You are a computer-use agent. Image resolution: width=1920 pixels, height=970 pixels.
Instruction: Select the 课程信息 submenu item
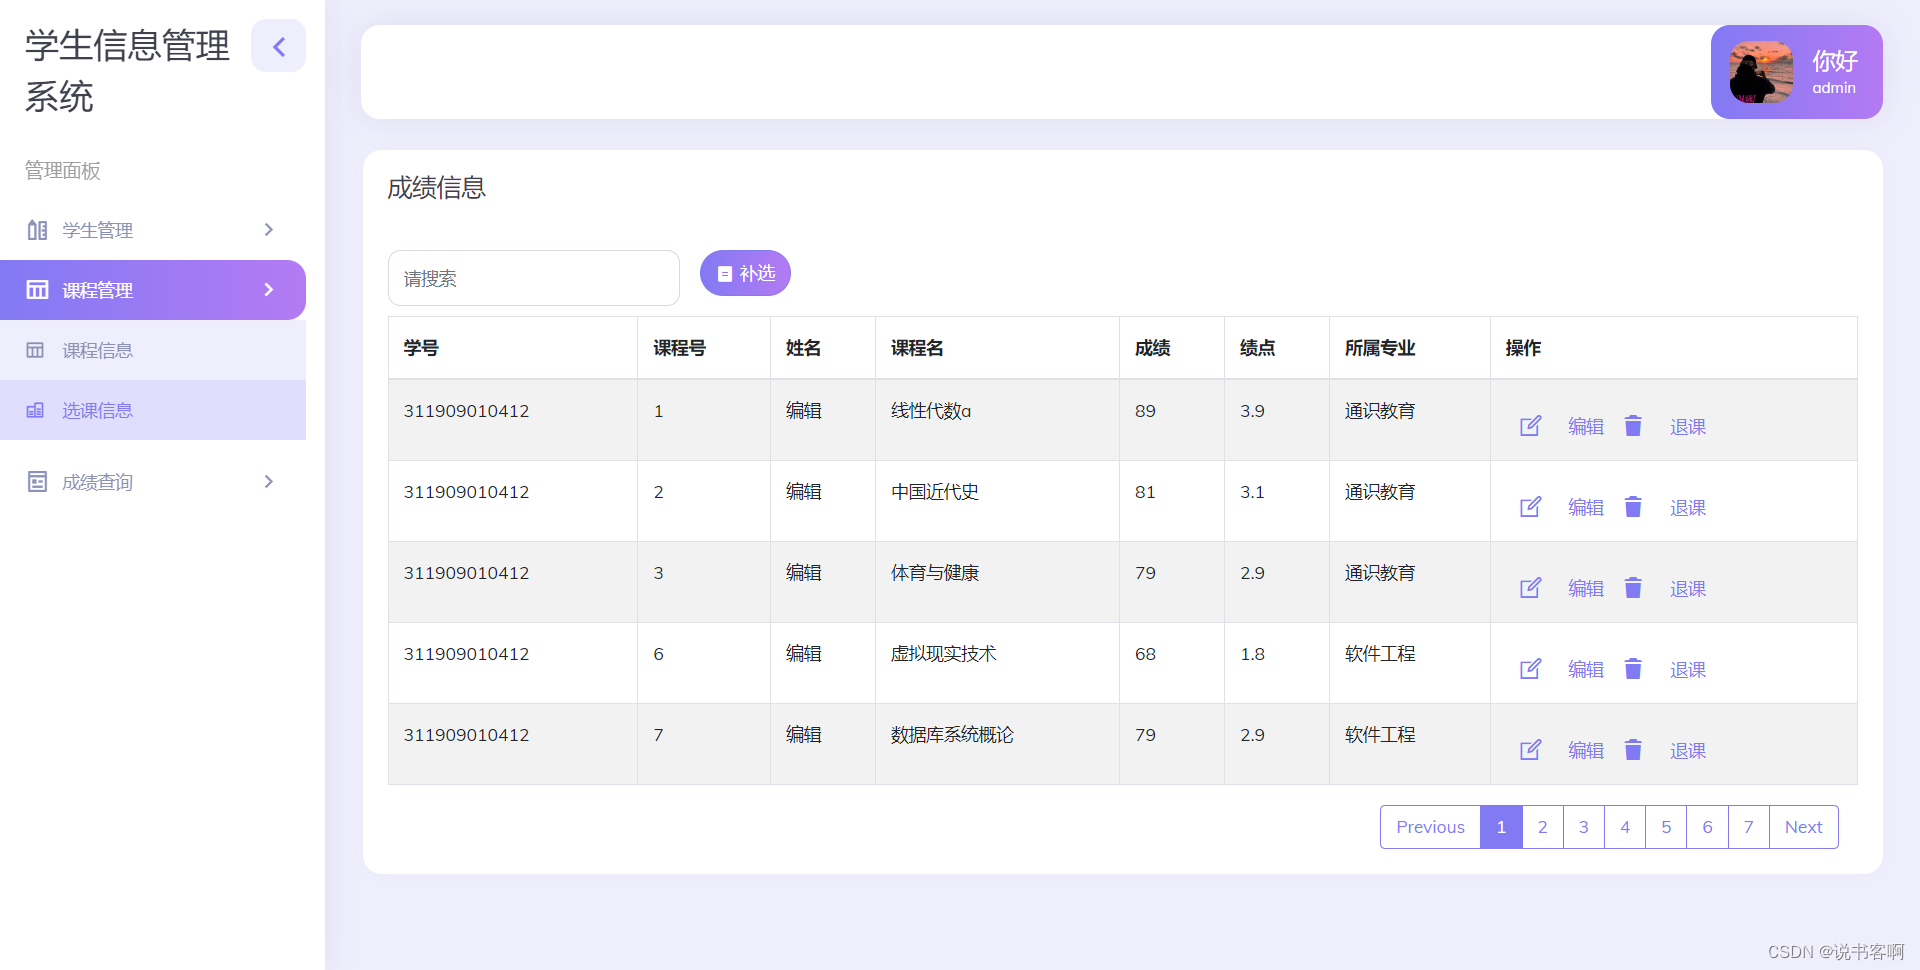(x=153, y=350)
